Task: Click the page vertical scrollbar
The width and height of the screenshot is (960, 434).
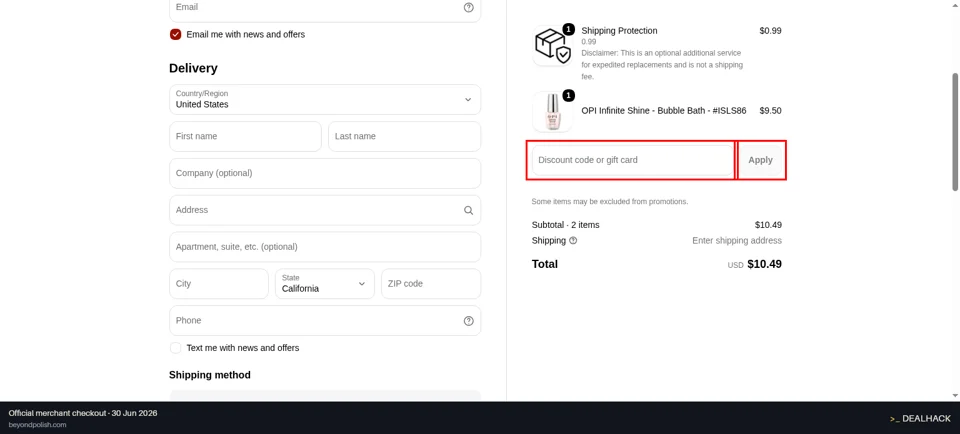Action: click(x=955, y=132)
